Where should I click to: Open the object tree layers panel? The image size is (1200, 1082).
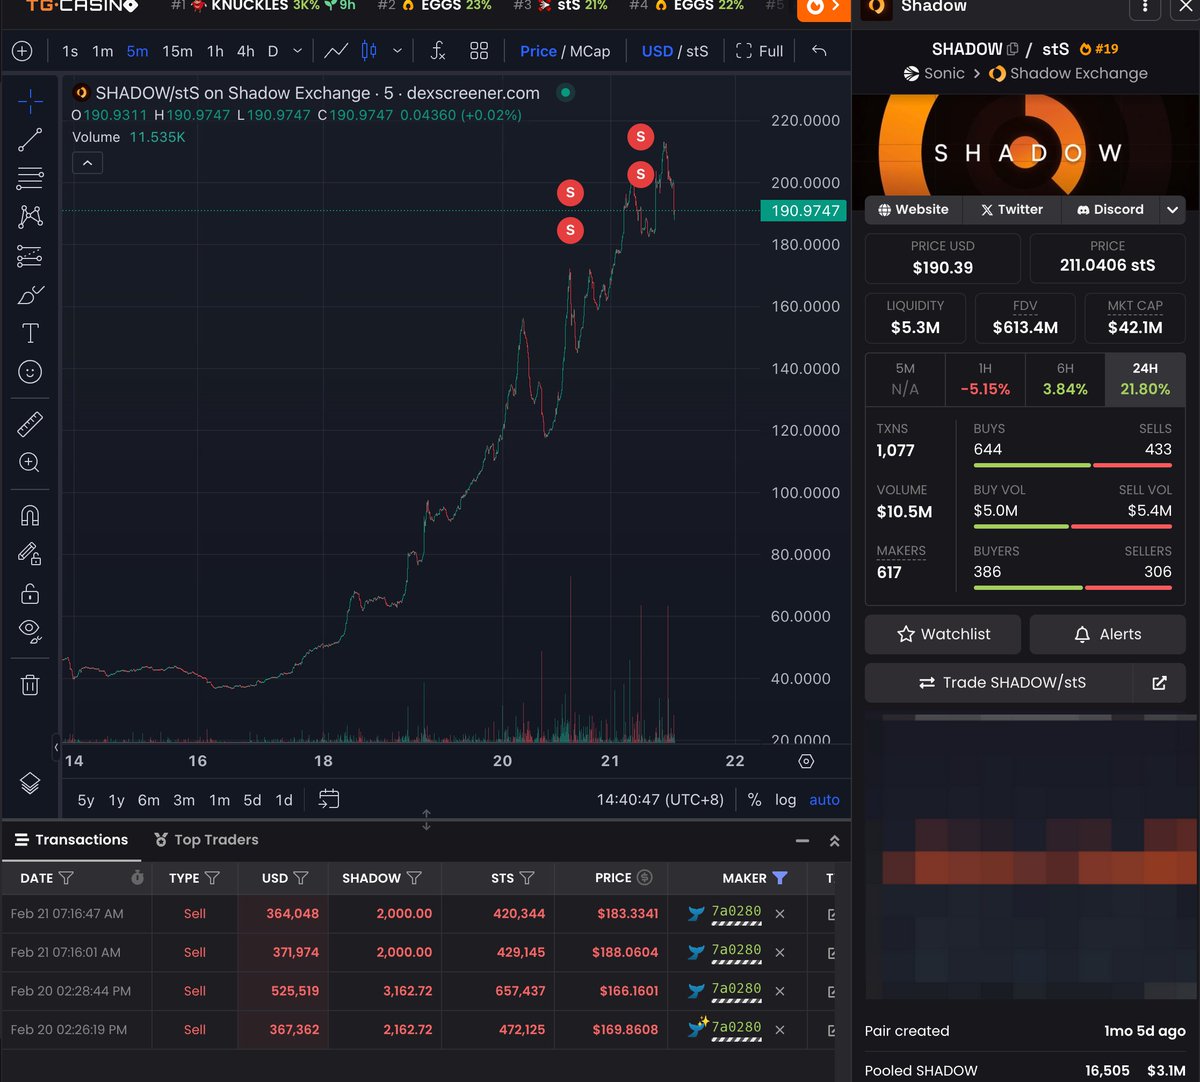pyautogui.click(x=30, y=783)
